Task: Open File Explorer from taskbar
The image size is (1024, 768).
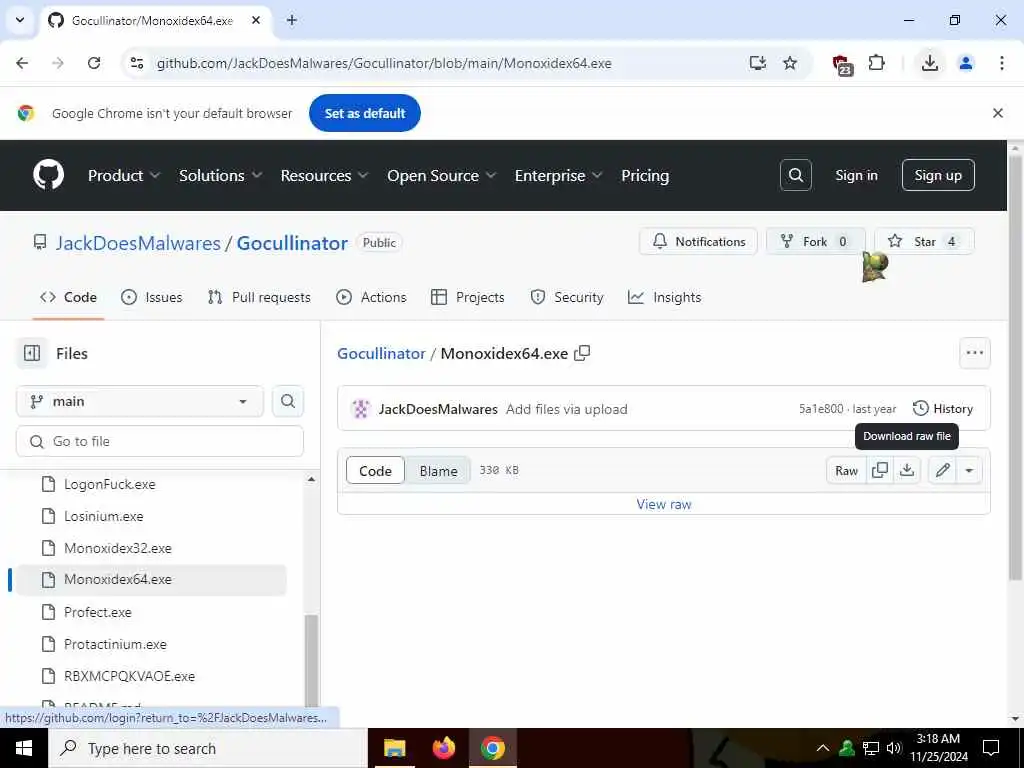Action: point(394,748)
